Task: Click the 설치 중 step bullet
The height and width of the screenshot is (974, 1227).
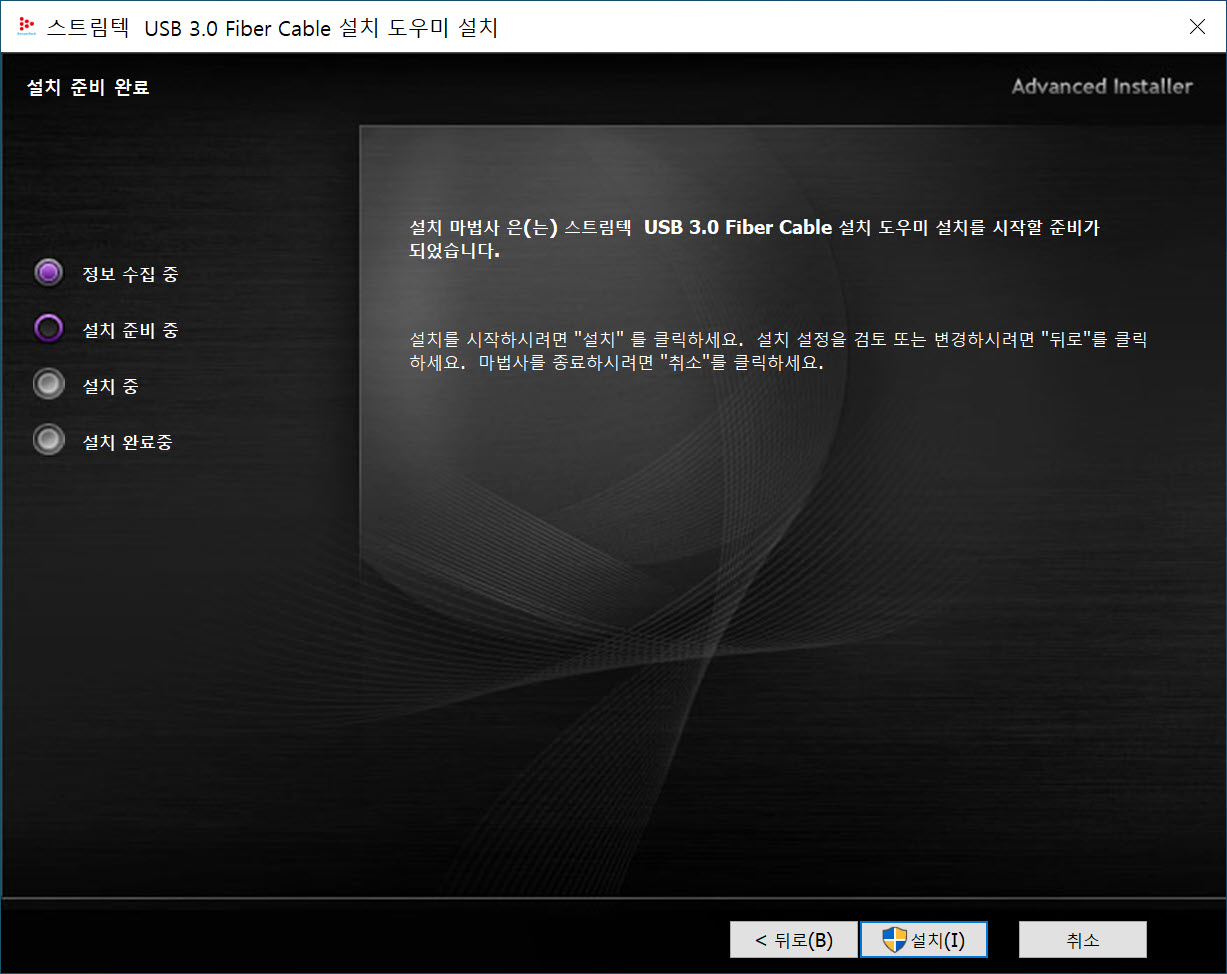Action: 48,385
